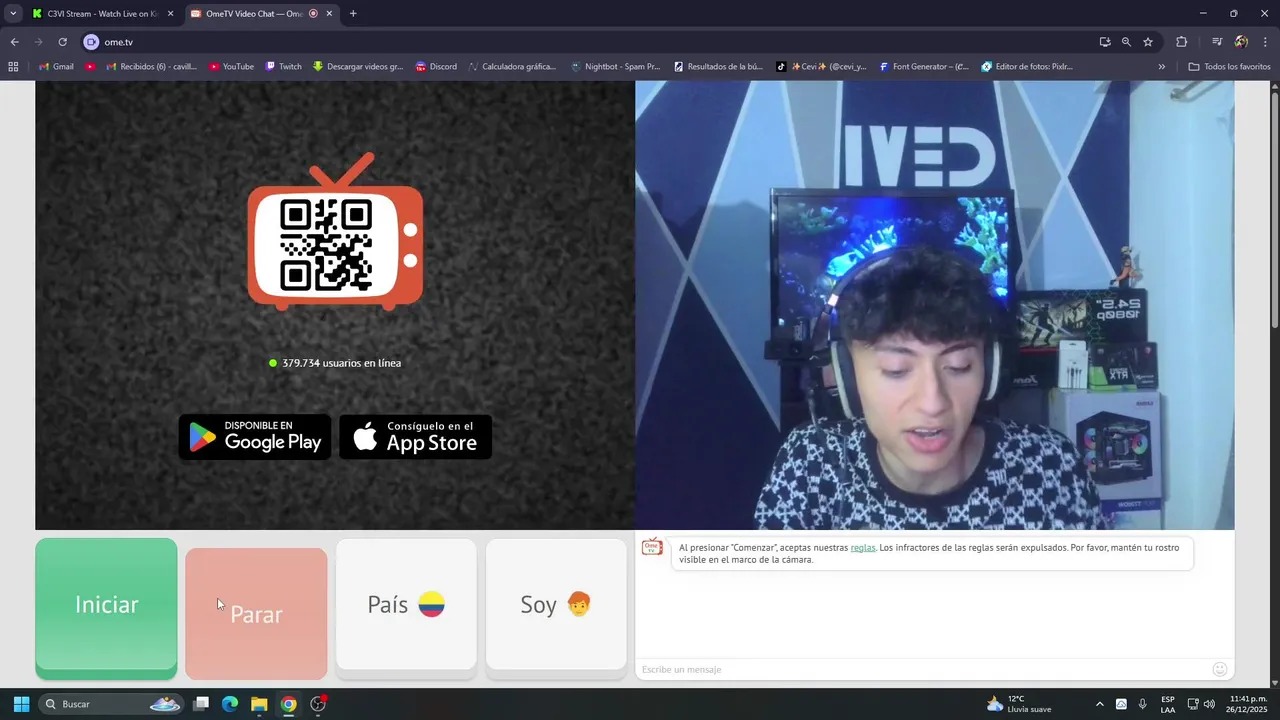The image size is (1280, 720).
Task: Open site camera permission icon in address bar
Action: [91, 42]
